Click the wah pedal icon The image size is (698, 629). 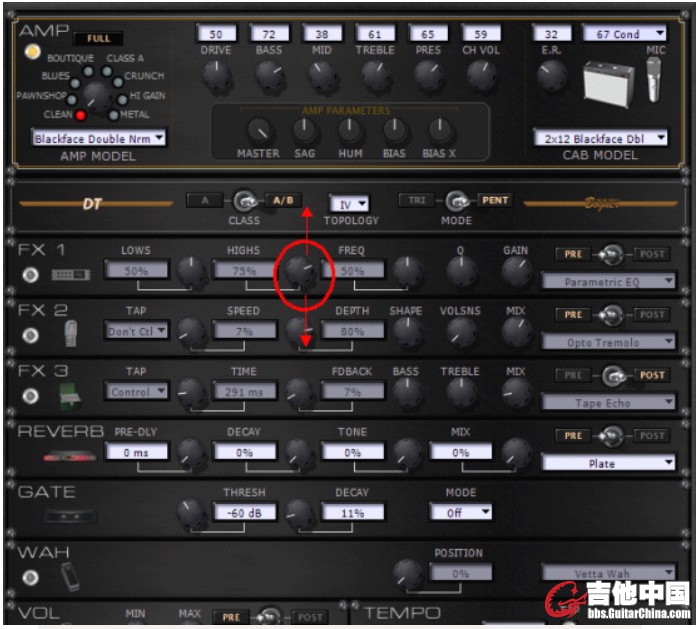[70, 577]
